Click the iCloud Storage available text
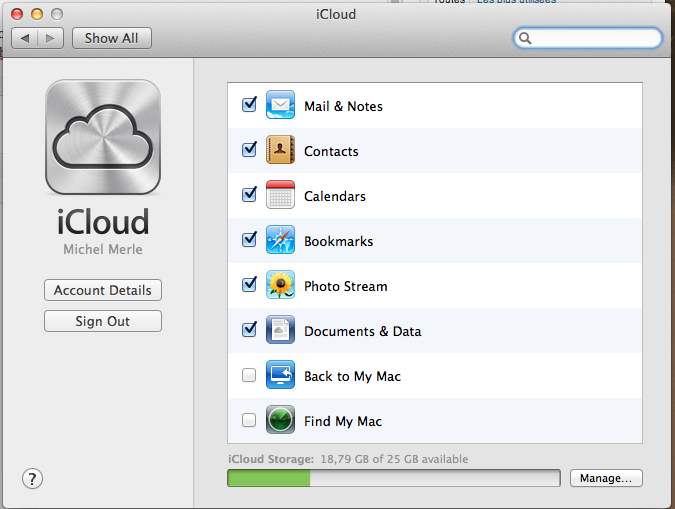 (348, 459)
